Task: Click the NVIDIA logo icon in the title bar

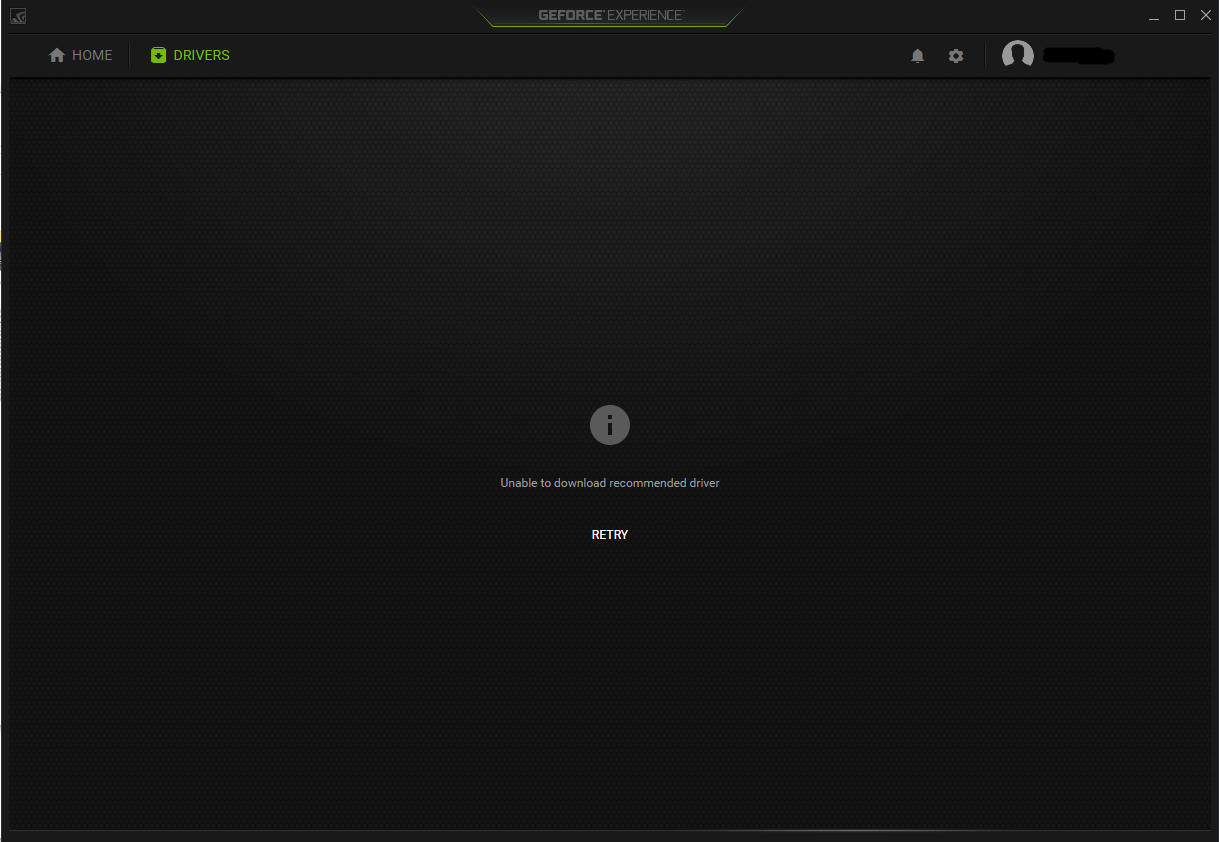Action: pos(18,16)
